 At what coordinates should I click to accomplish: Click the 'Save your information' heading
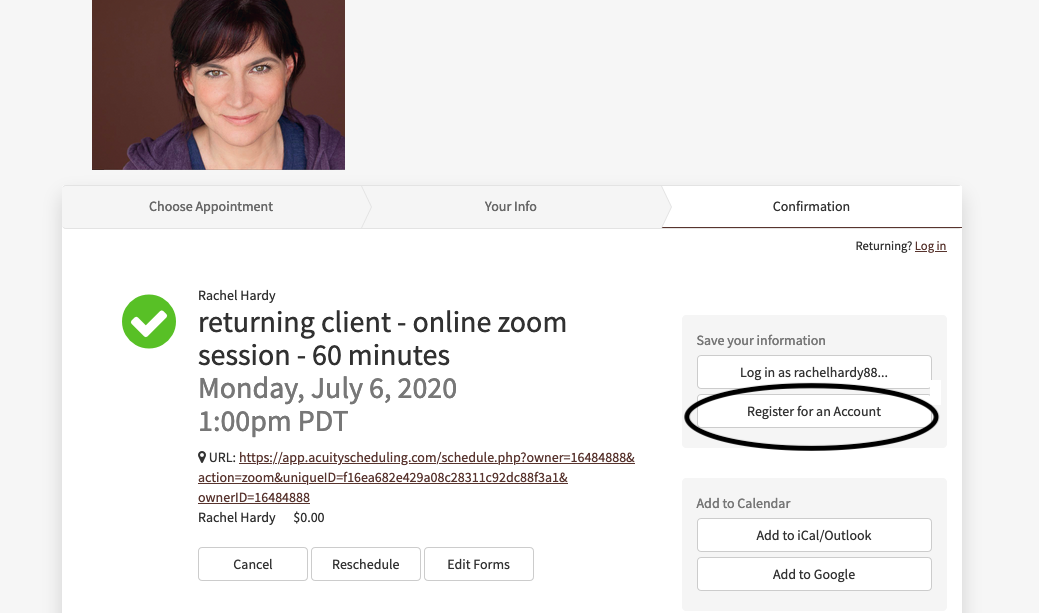pyautogui.click(x=761, y=341)
